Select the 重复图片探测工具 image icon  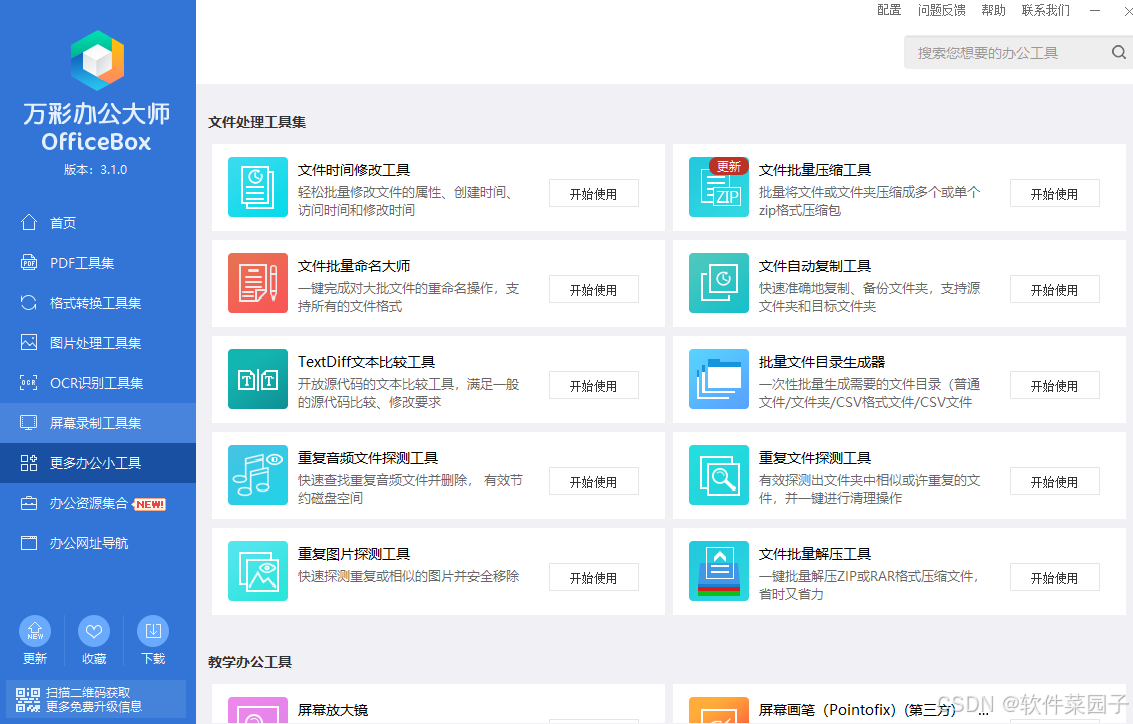click(x=258, y=571)
